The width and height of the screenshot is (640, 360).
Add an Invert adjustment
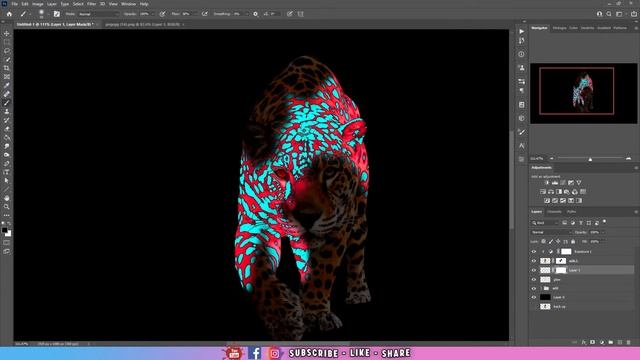(547, 200)
